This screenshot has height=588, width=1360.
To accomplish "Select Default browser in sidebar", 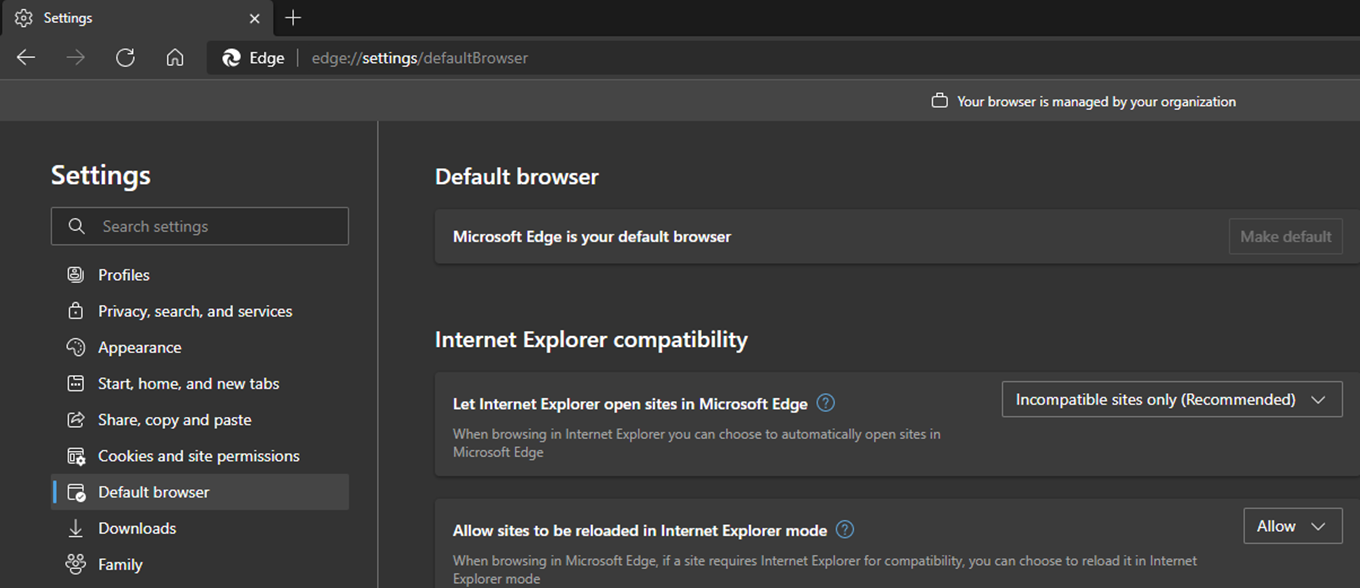I will tap(200, 492).
